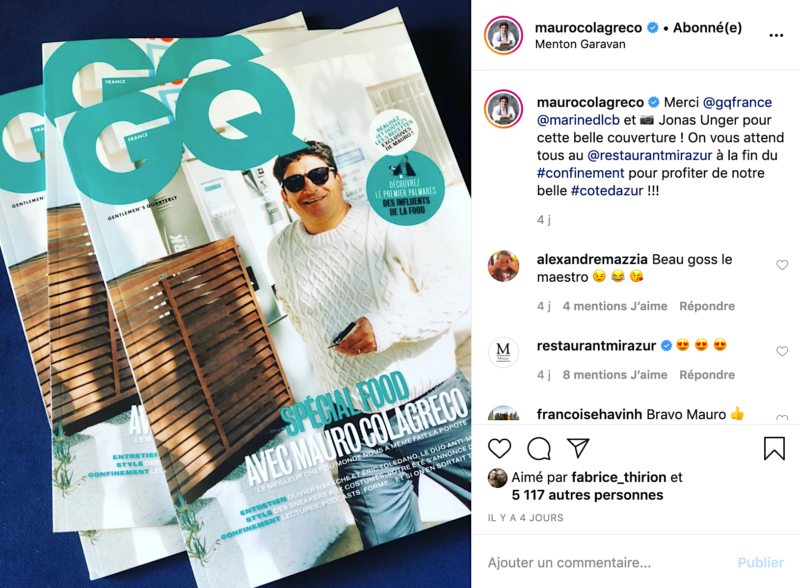
Task: Focus the Ajouter un commentaire field
Action: tap(607, 562)
